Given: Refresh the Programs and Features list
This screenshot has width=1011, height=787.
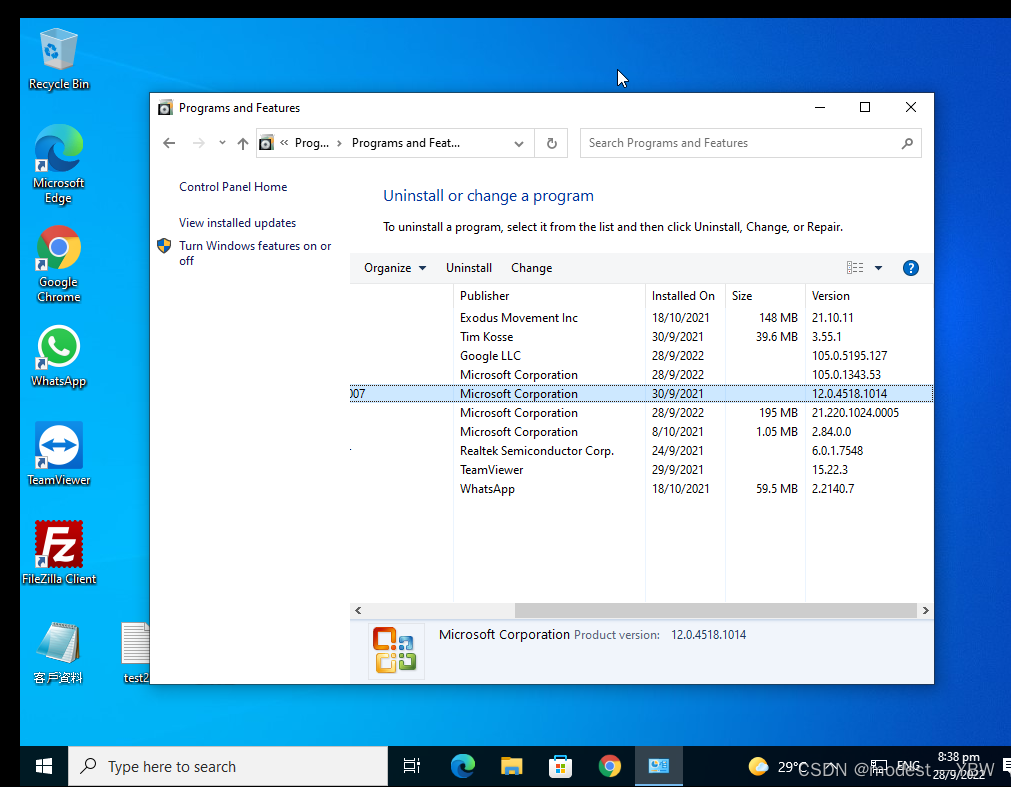Looking at the screenshot, I should click(x=551, y=143).
